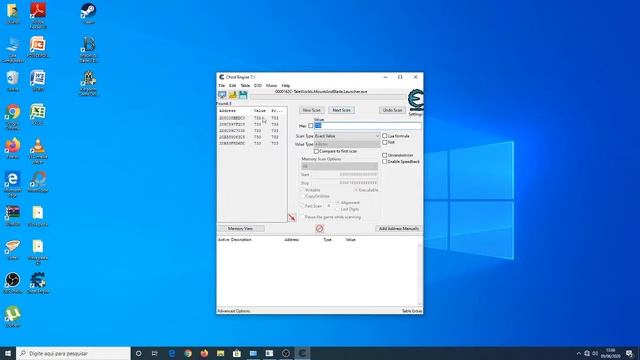Viewport: 640px width, 360px height.
Task: Click Add Address Manually
Action: tap(399, 229)
